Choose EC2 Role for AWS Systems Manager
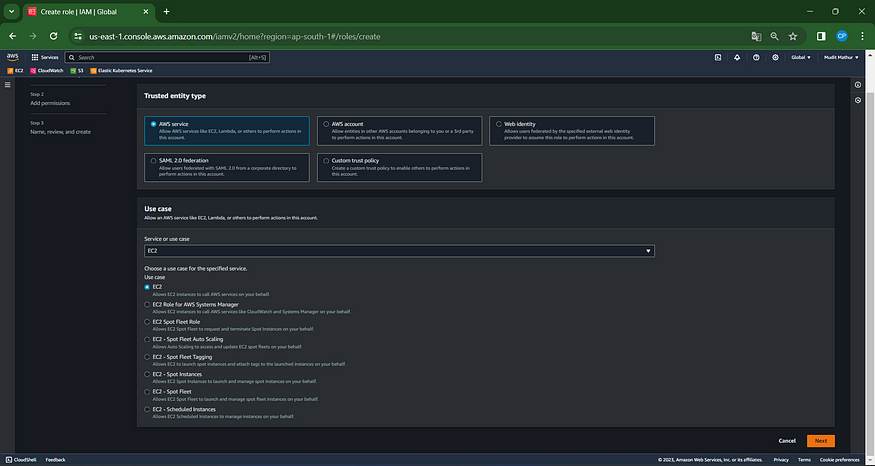The height and width of the screenshot is (466, 875). click(147, 305)
